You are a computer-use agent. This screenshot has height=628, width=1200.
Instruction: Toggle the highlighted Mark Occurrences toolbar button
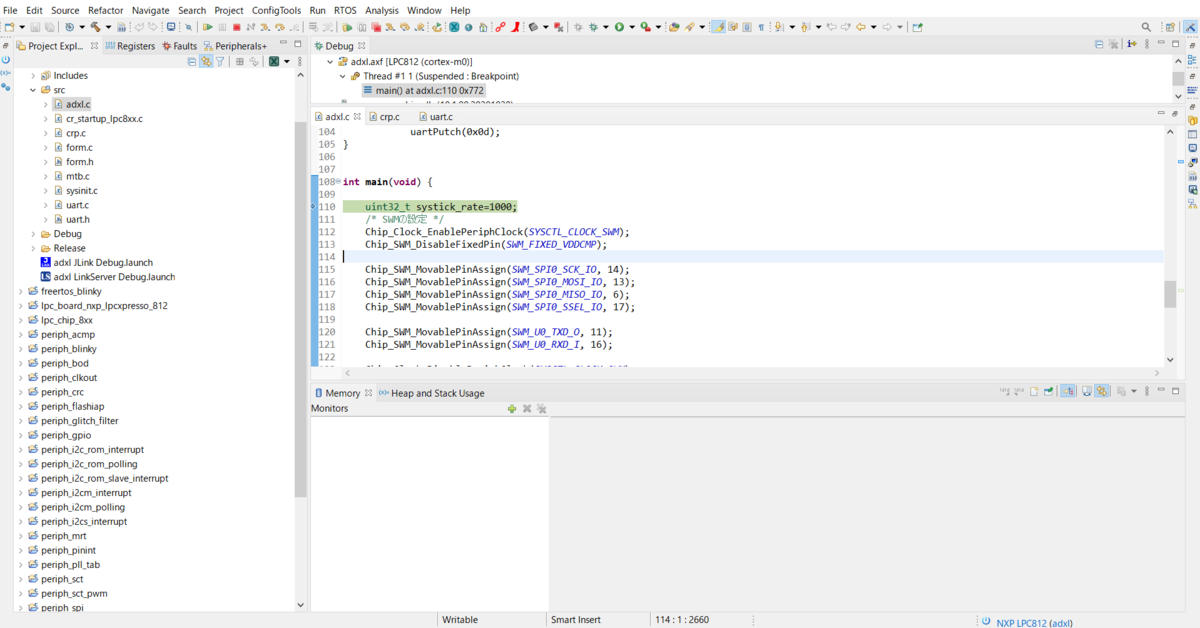pos(718,27)
